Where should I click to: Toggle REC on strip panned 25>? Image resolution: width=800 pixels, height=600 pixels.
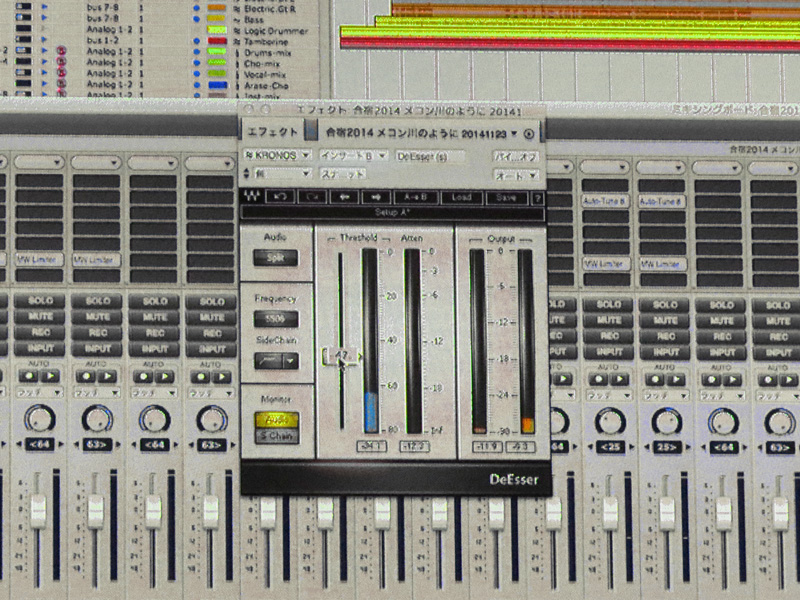[x=665, y=337]
